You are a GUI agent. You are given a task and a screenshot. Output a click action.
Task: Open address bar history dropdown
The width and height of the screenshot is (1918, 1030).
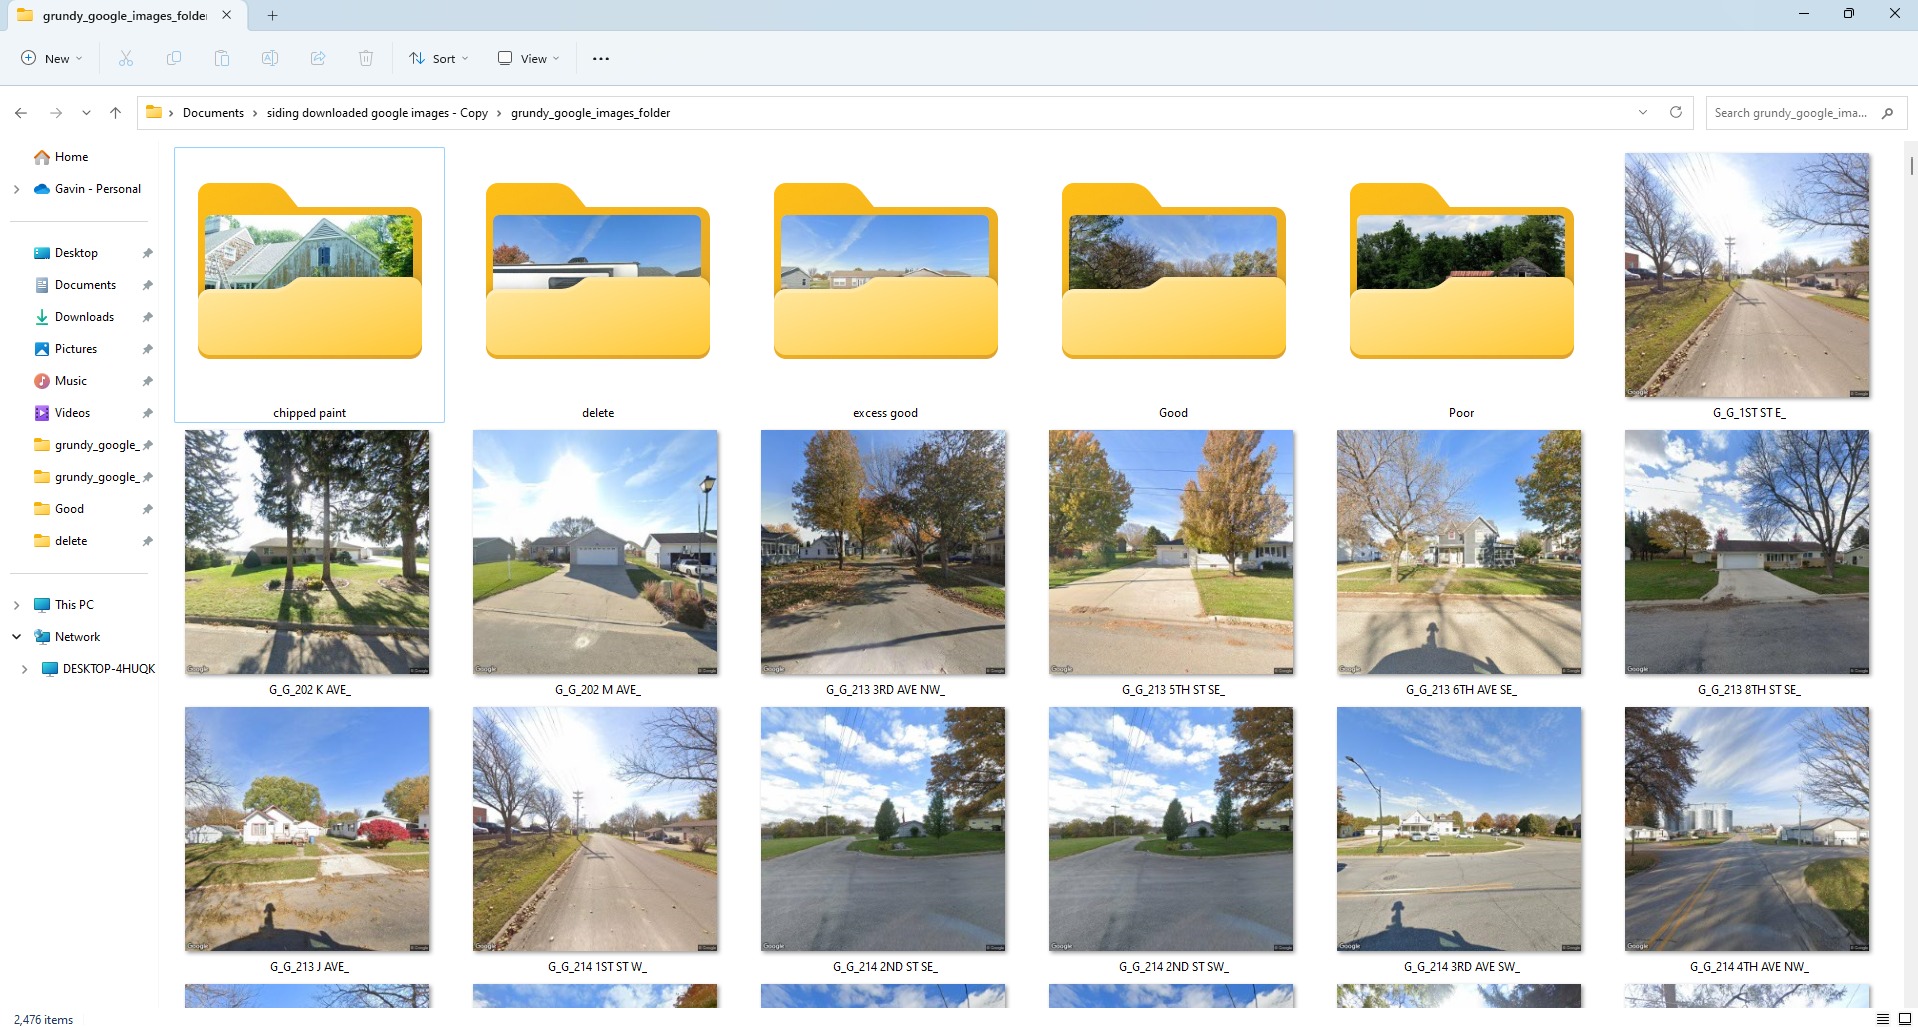(1643, 112)
